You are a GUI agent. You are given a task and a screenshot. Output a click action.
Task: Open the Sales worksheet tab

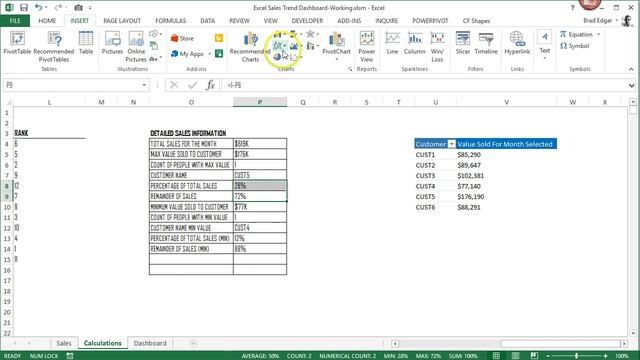pos(64,343)
